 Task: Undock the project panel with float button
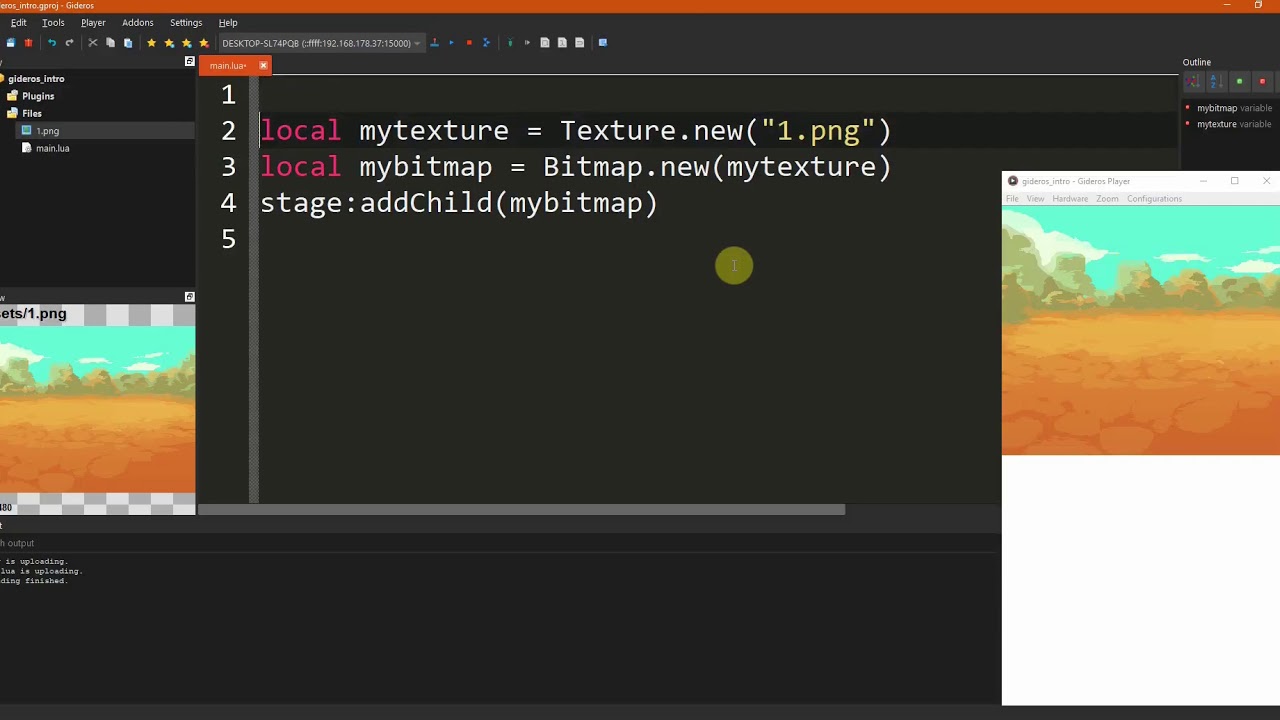click(x=189, y=62)
